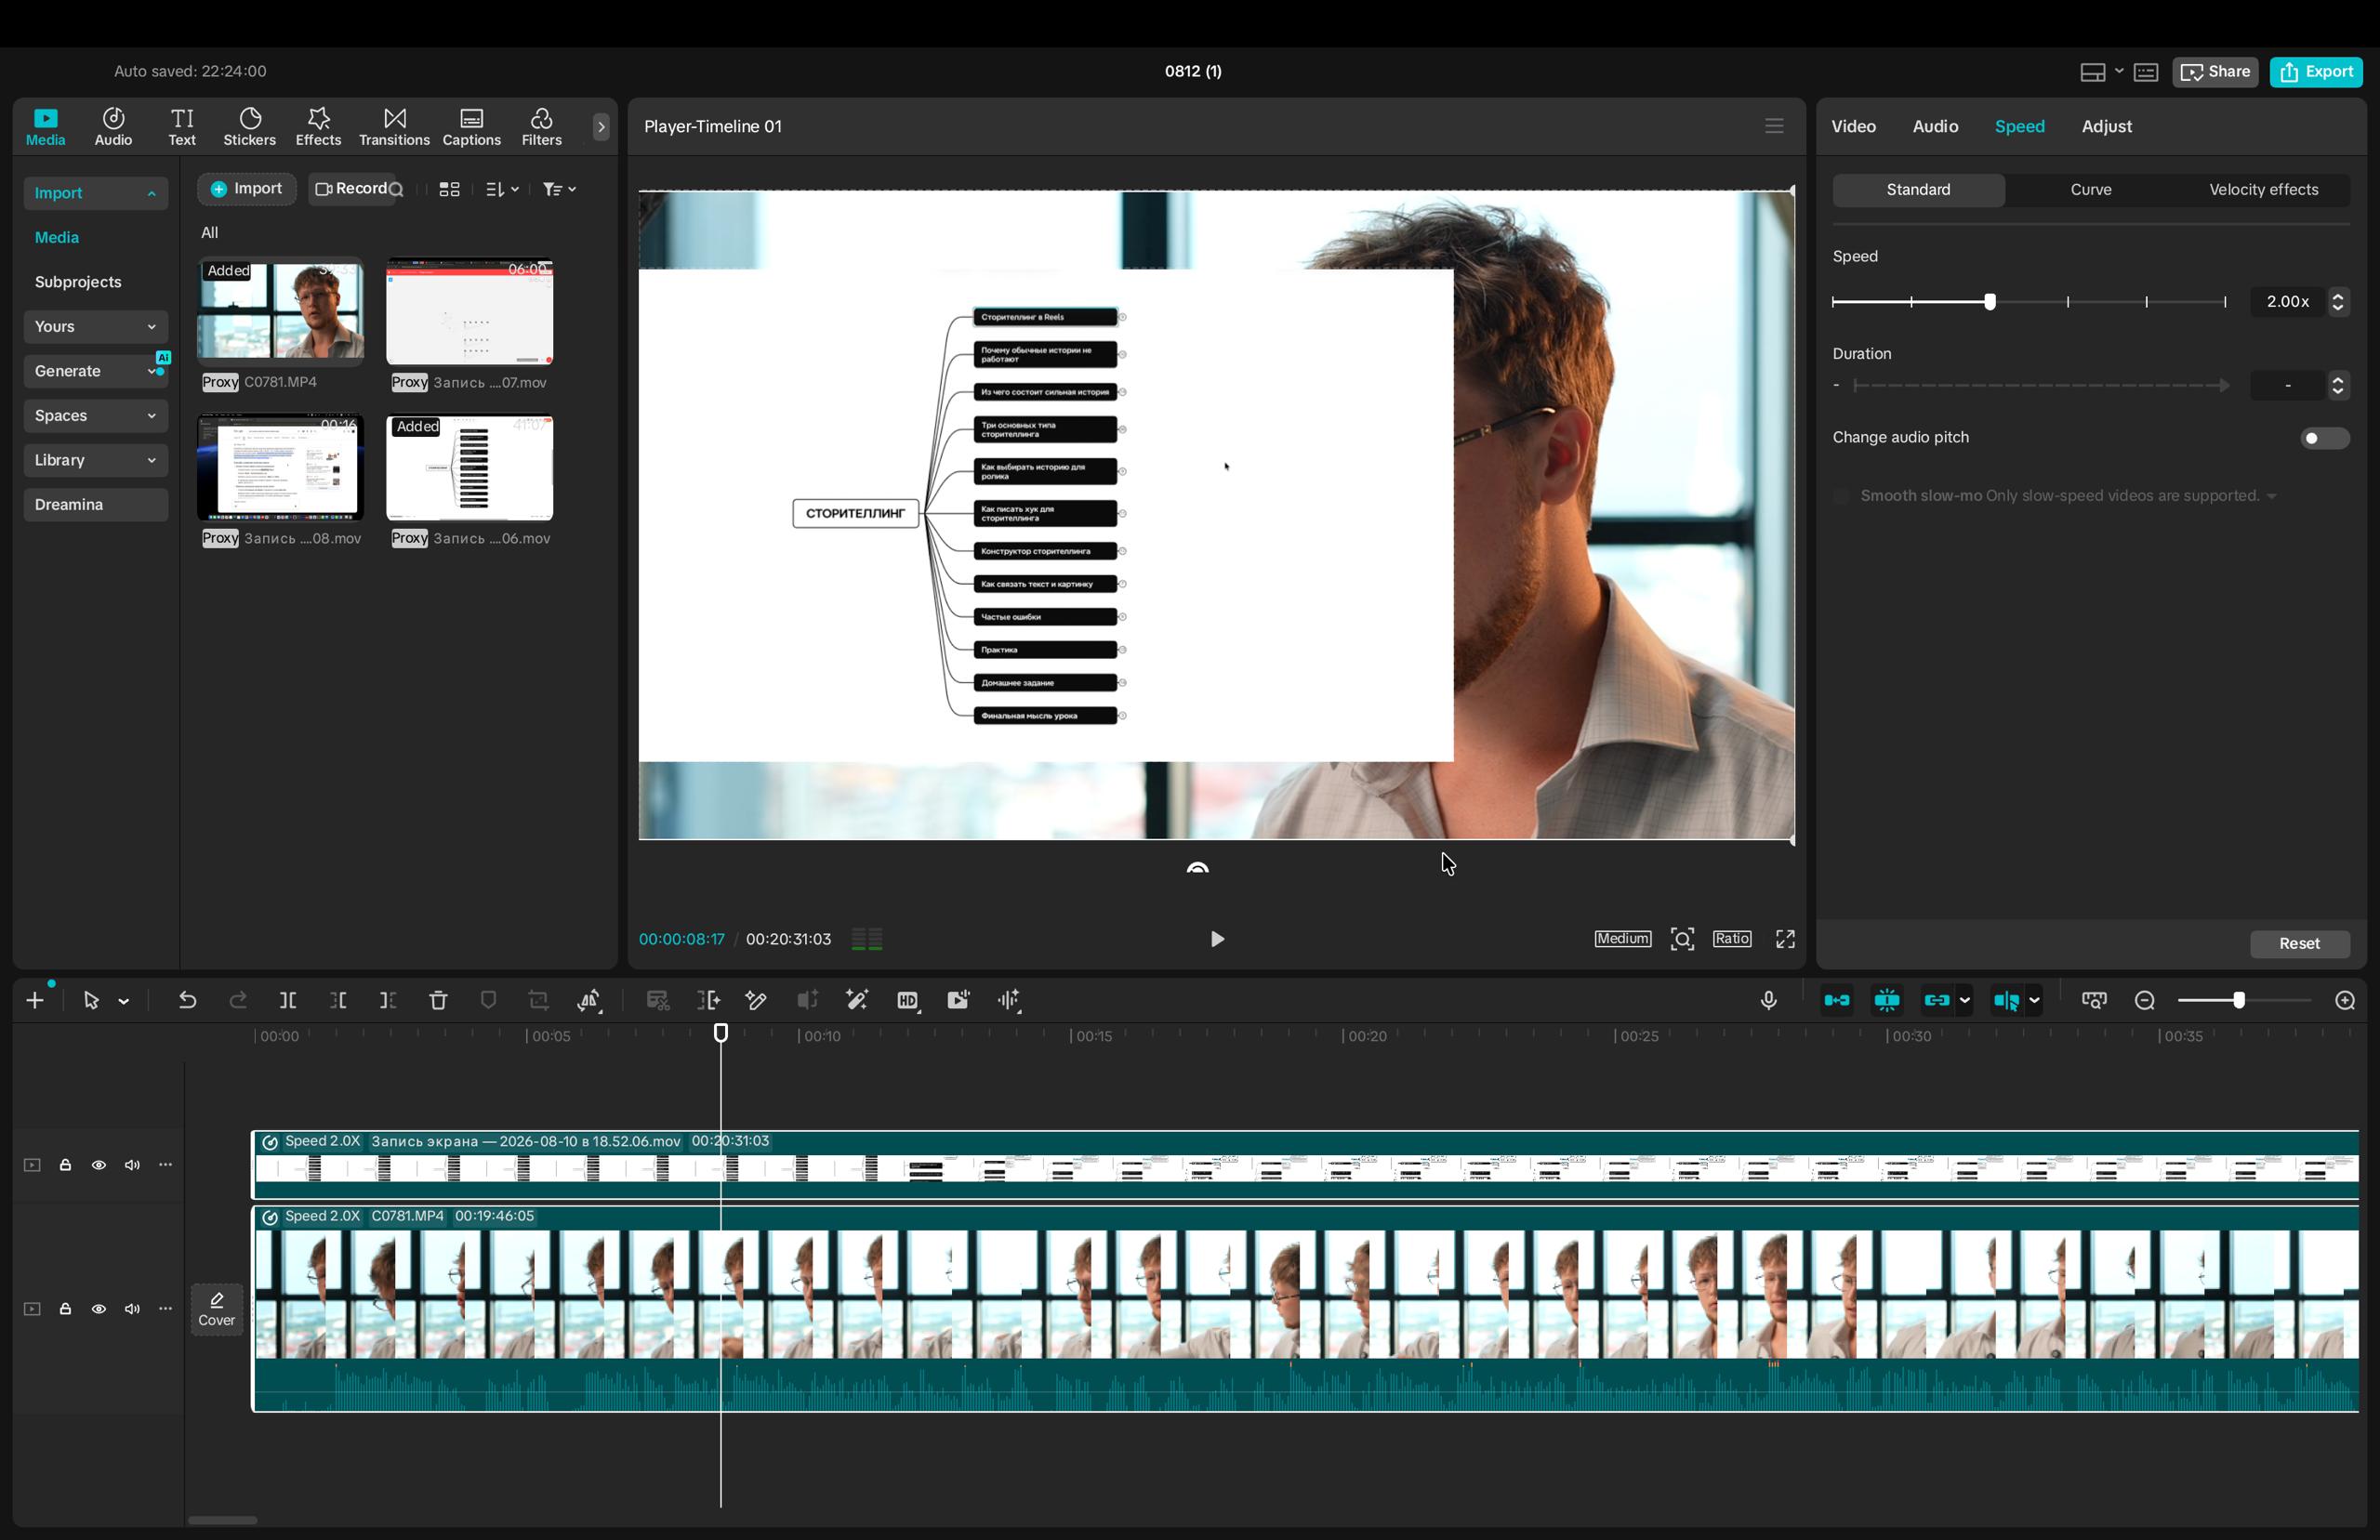Viewport: 2380px width, 1540px height.
Task: Mute the screen recording track
Action: [x=132, y=1165]
